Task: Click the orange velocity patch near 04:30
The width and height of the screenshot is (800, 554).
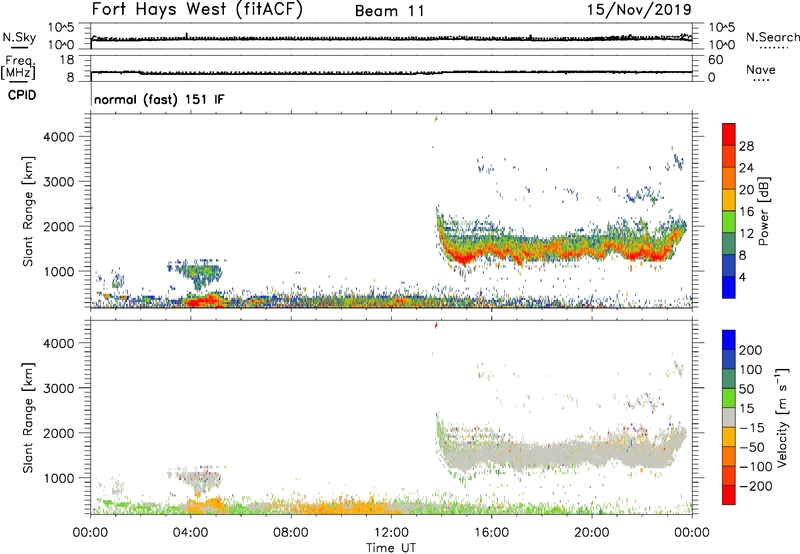Action: click(204, 506)
